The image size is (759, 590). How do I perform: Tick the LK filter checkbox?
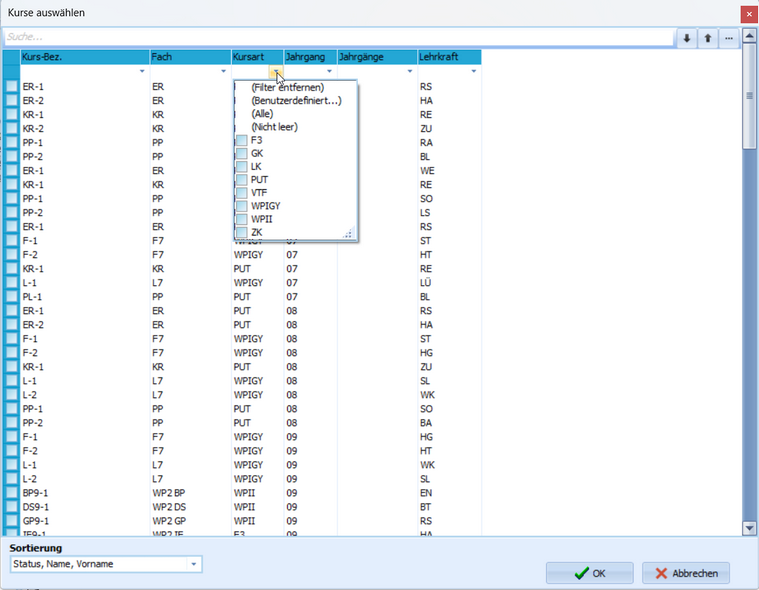pyautogui.click(x=242, y=166)
